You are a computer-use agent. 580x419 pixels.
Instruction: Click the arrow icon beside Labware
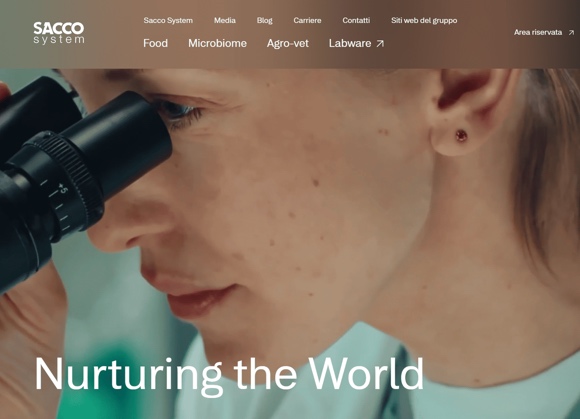coord(380,44)
